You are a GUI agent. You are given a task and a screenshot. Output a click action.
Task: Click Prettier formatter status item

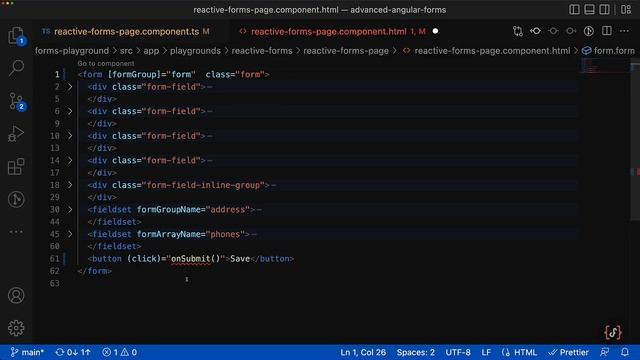click(569, 352)
